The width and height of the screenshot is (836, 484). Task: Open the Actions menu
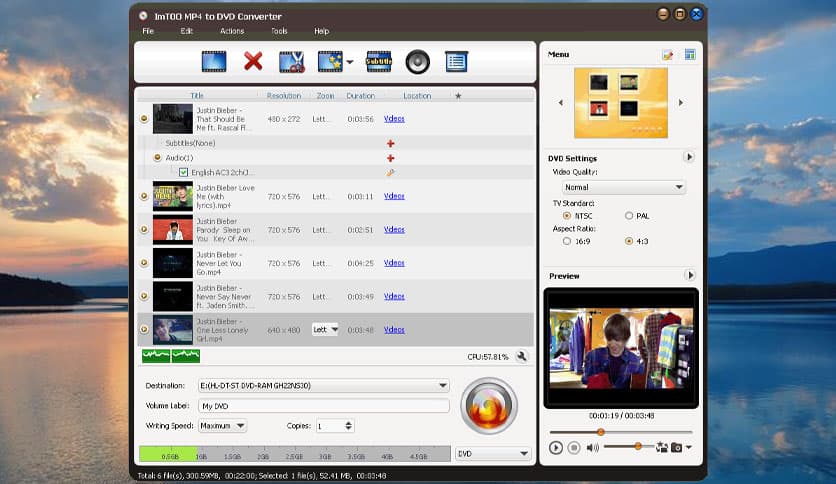tap(232, 31)
